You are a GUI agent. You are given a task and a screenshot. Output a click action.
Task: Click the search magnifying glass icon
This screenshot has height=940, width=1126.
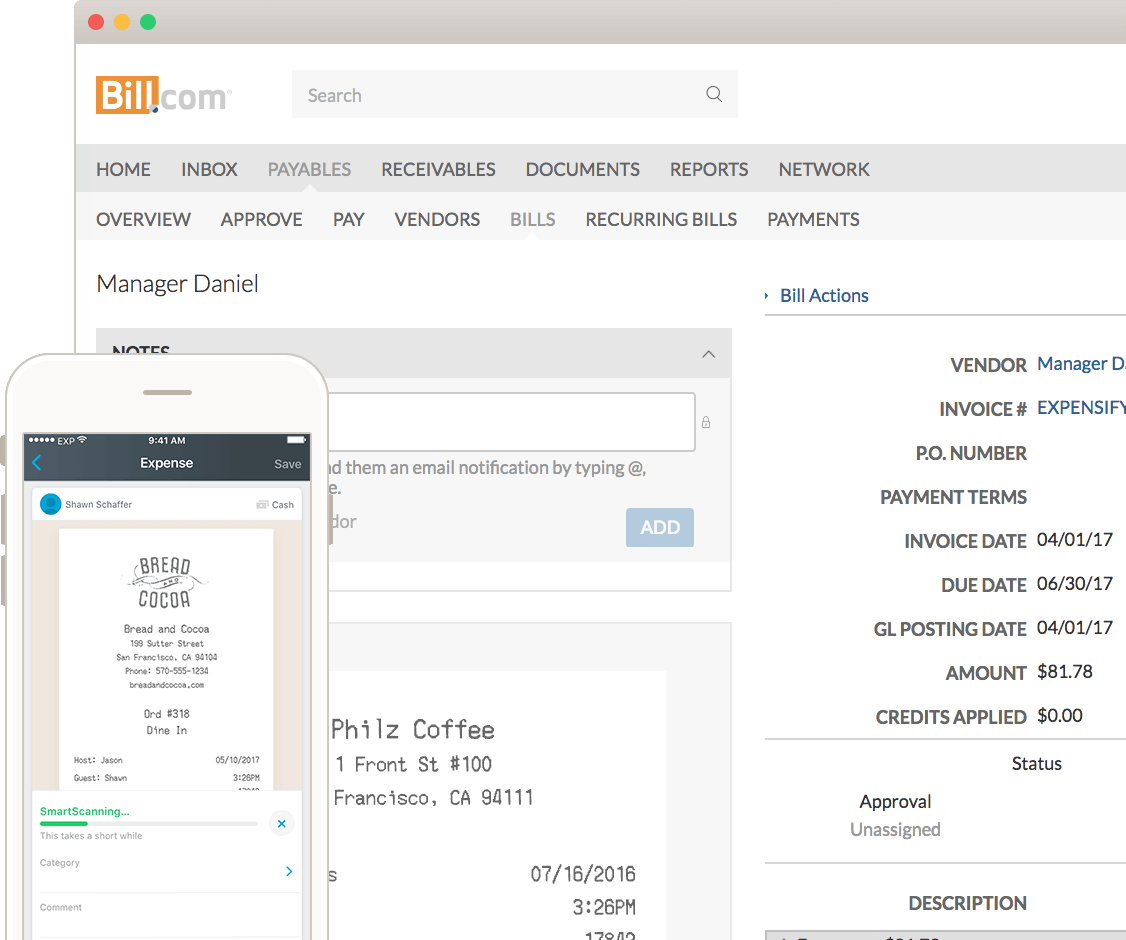713,93
